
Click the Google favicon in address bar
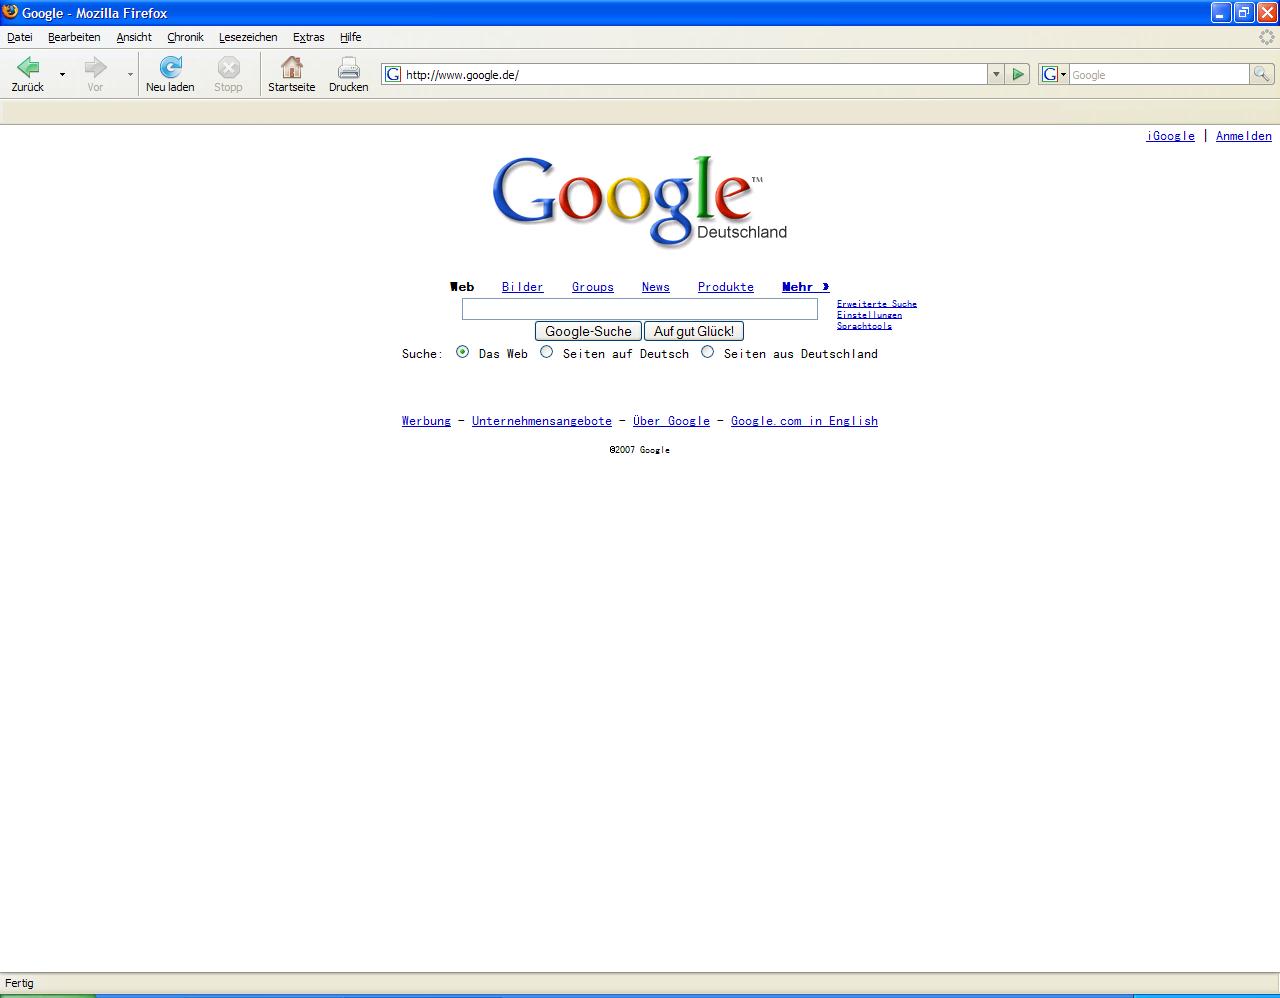[393, 74]
